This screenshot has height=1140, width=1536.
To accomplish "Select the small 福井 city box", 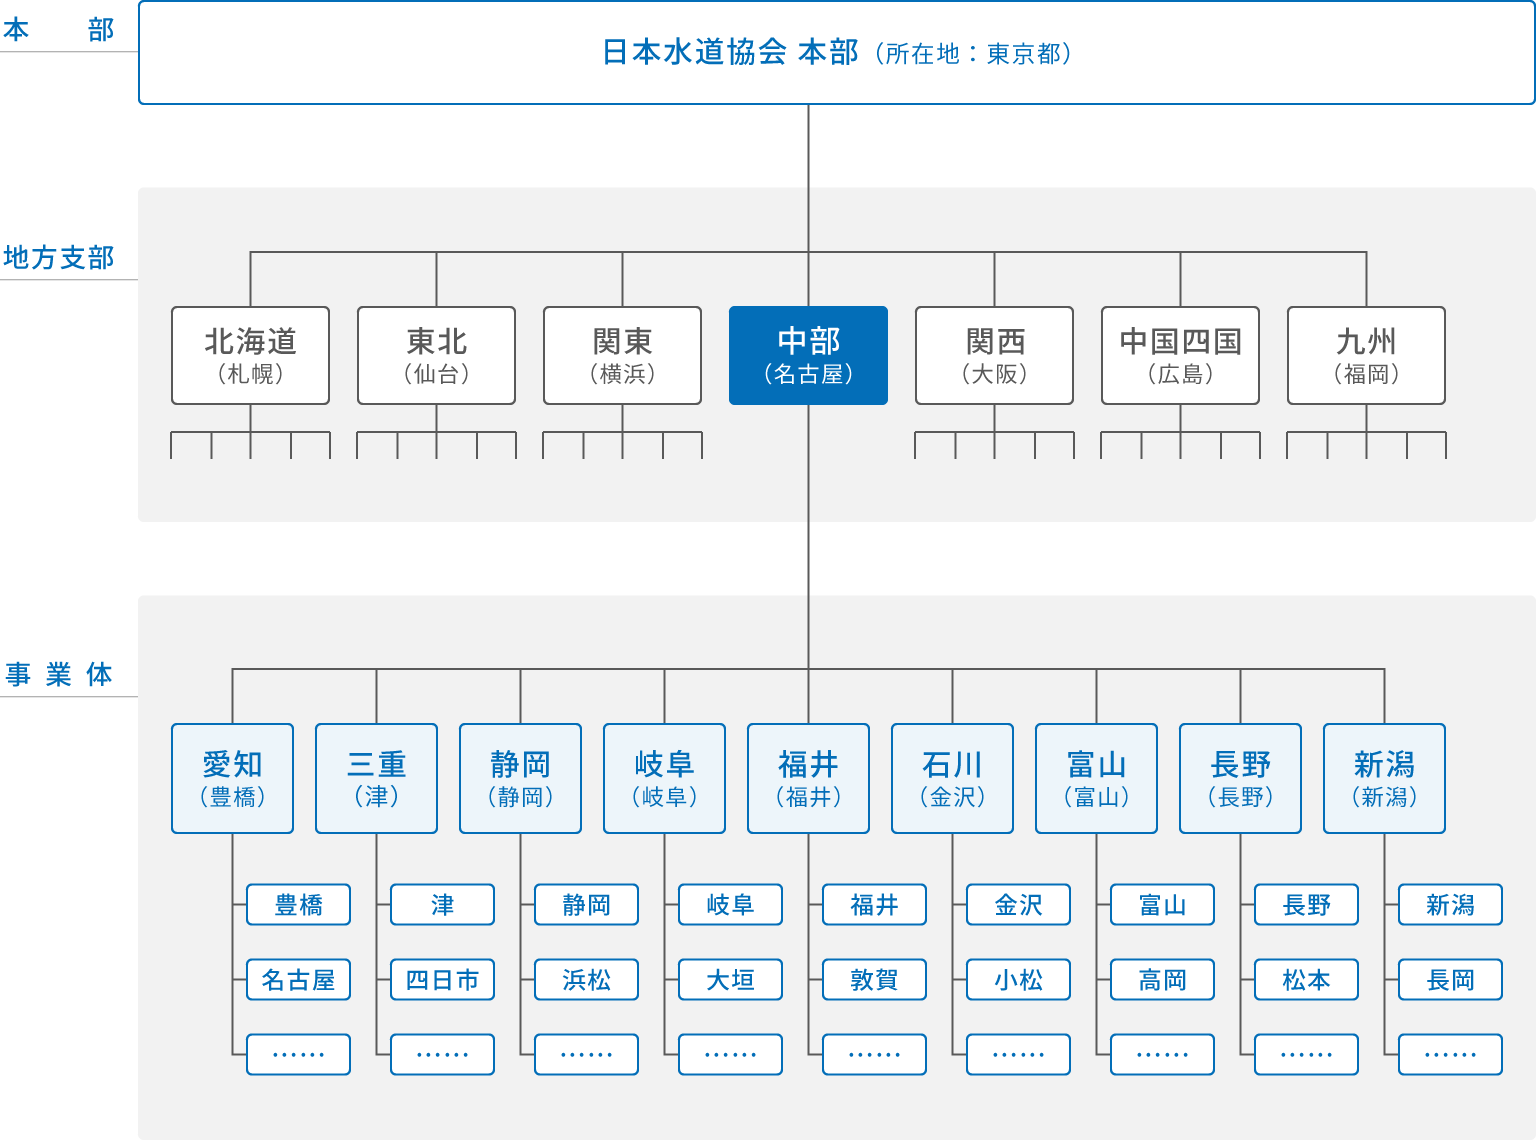I will coord(874,905).
